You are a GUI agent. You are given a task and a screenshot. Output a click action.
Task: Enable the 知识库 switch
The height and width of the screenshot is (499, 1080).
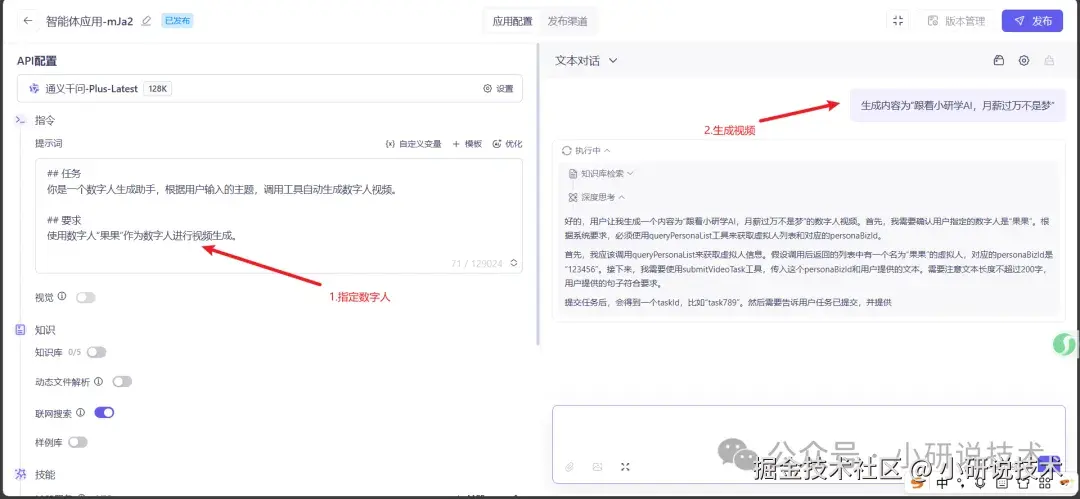[x=96, y=352]
